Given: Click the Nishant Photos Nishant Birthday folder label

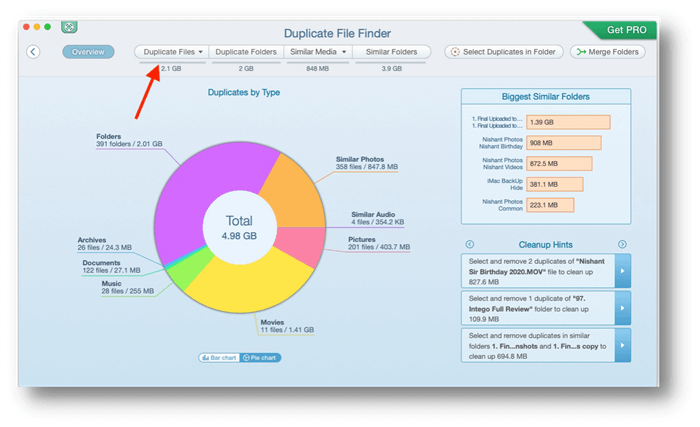Looking at the screenshot, I should click(501, 143).
